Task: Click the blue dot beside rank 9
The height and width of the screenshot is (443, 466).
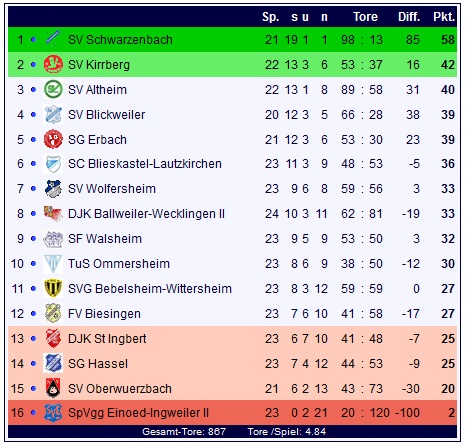Action: coord(33,239)
